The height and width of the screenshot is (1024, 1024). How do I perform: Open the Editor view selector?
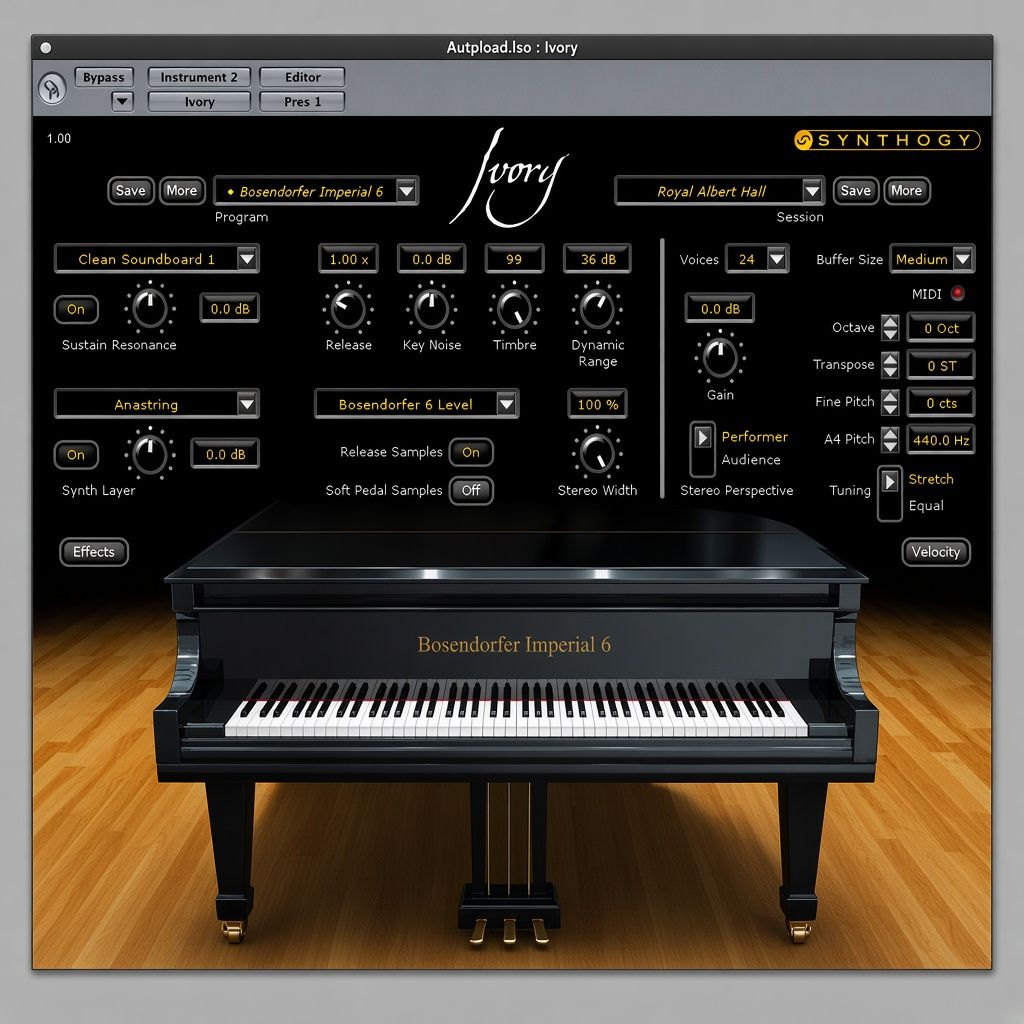tap(302, 77)
